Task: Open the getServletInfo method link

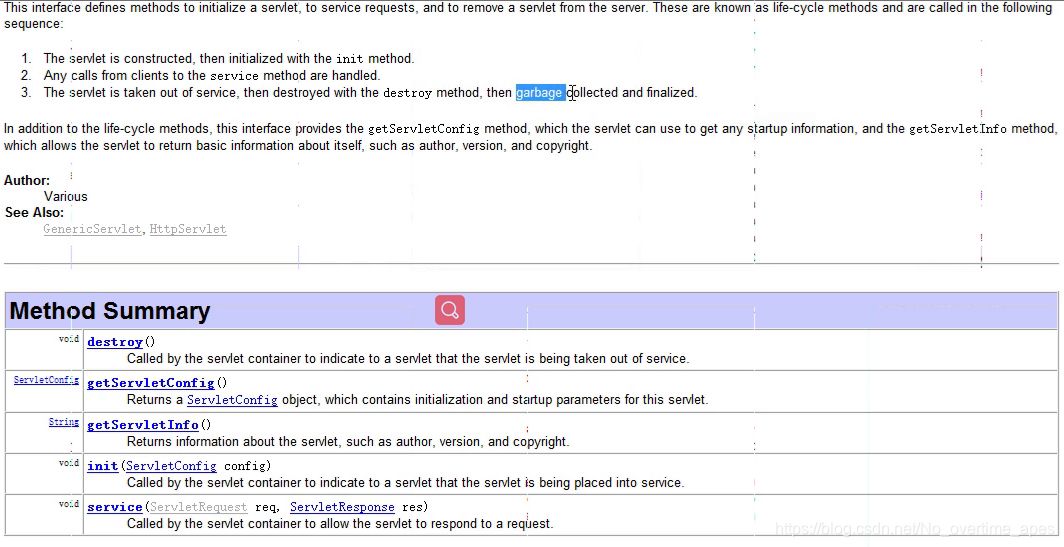Action: click(142, 425)
